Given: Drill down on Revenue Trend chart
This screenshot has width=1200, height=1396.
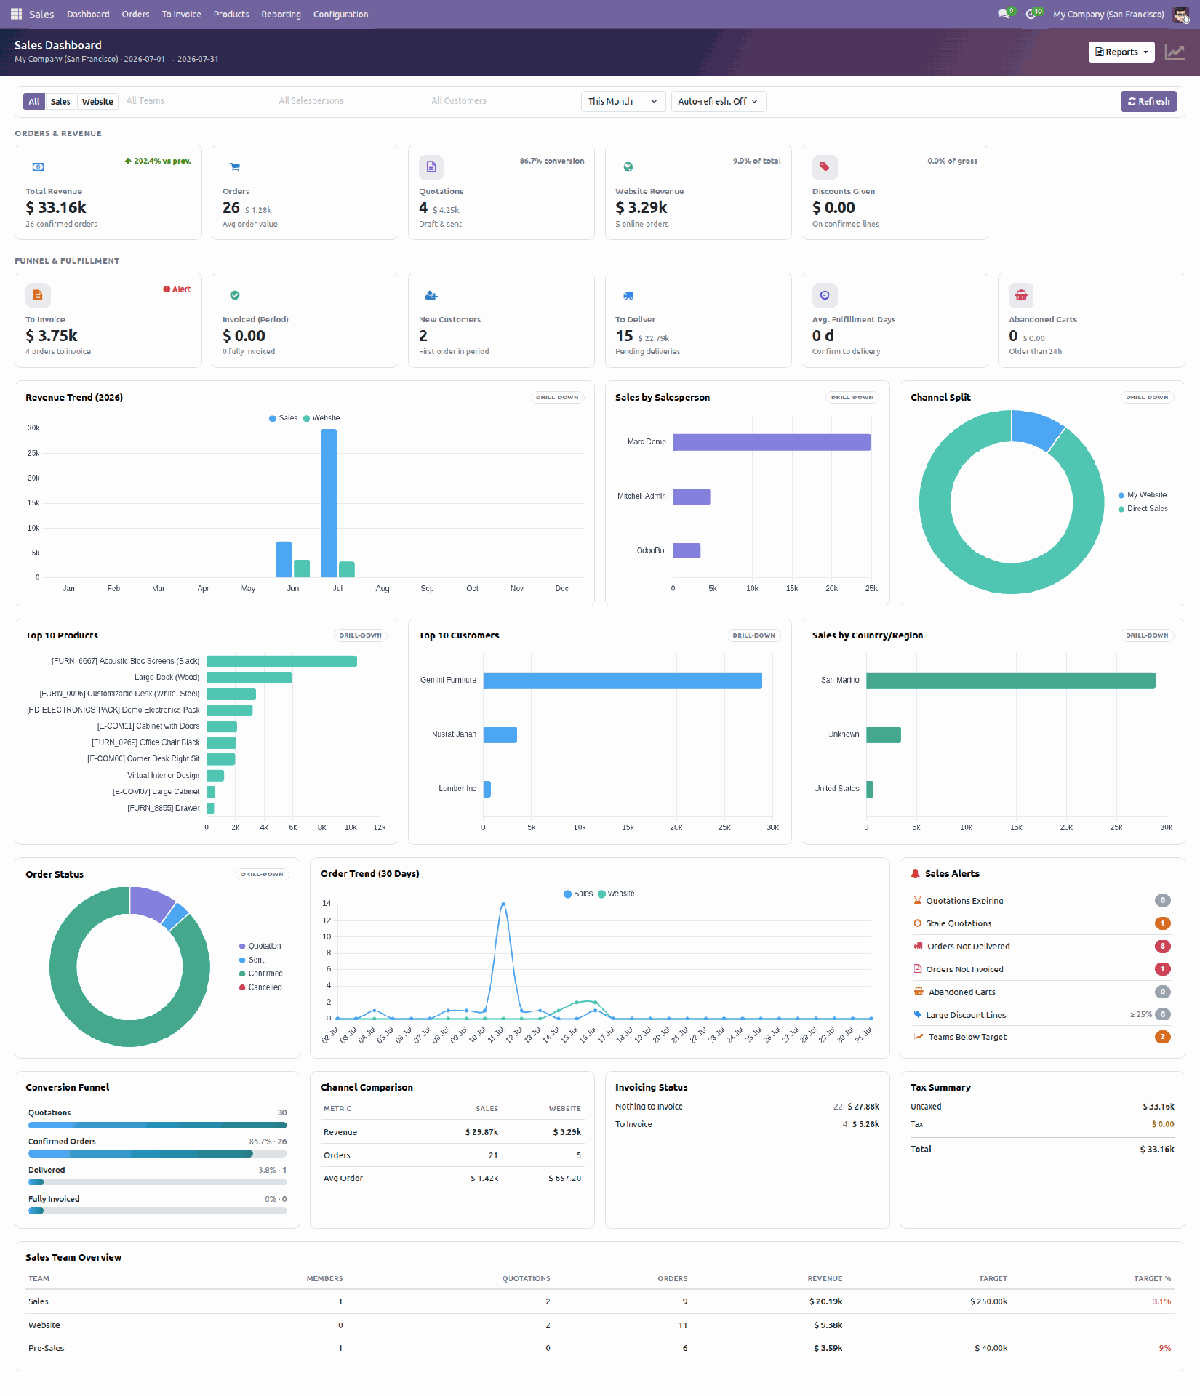Looking at the screenshot, I should click(557, 397).
